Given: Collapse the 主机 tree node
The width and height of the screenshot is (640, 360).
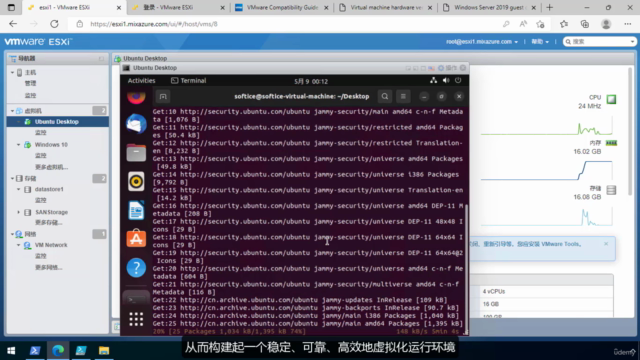Looking at the screenshot, I should pyautogui.click(x=12, y=73).
